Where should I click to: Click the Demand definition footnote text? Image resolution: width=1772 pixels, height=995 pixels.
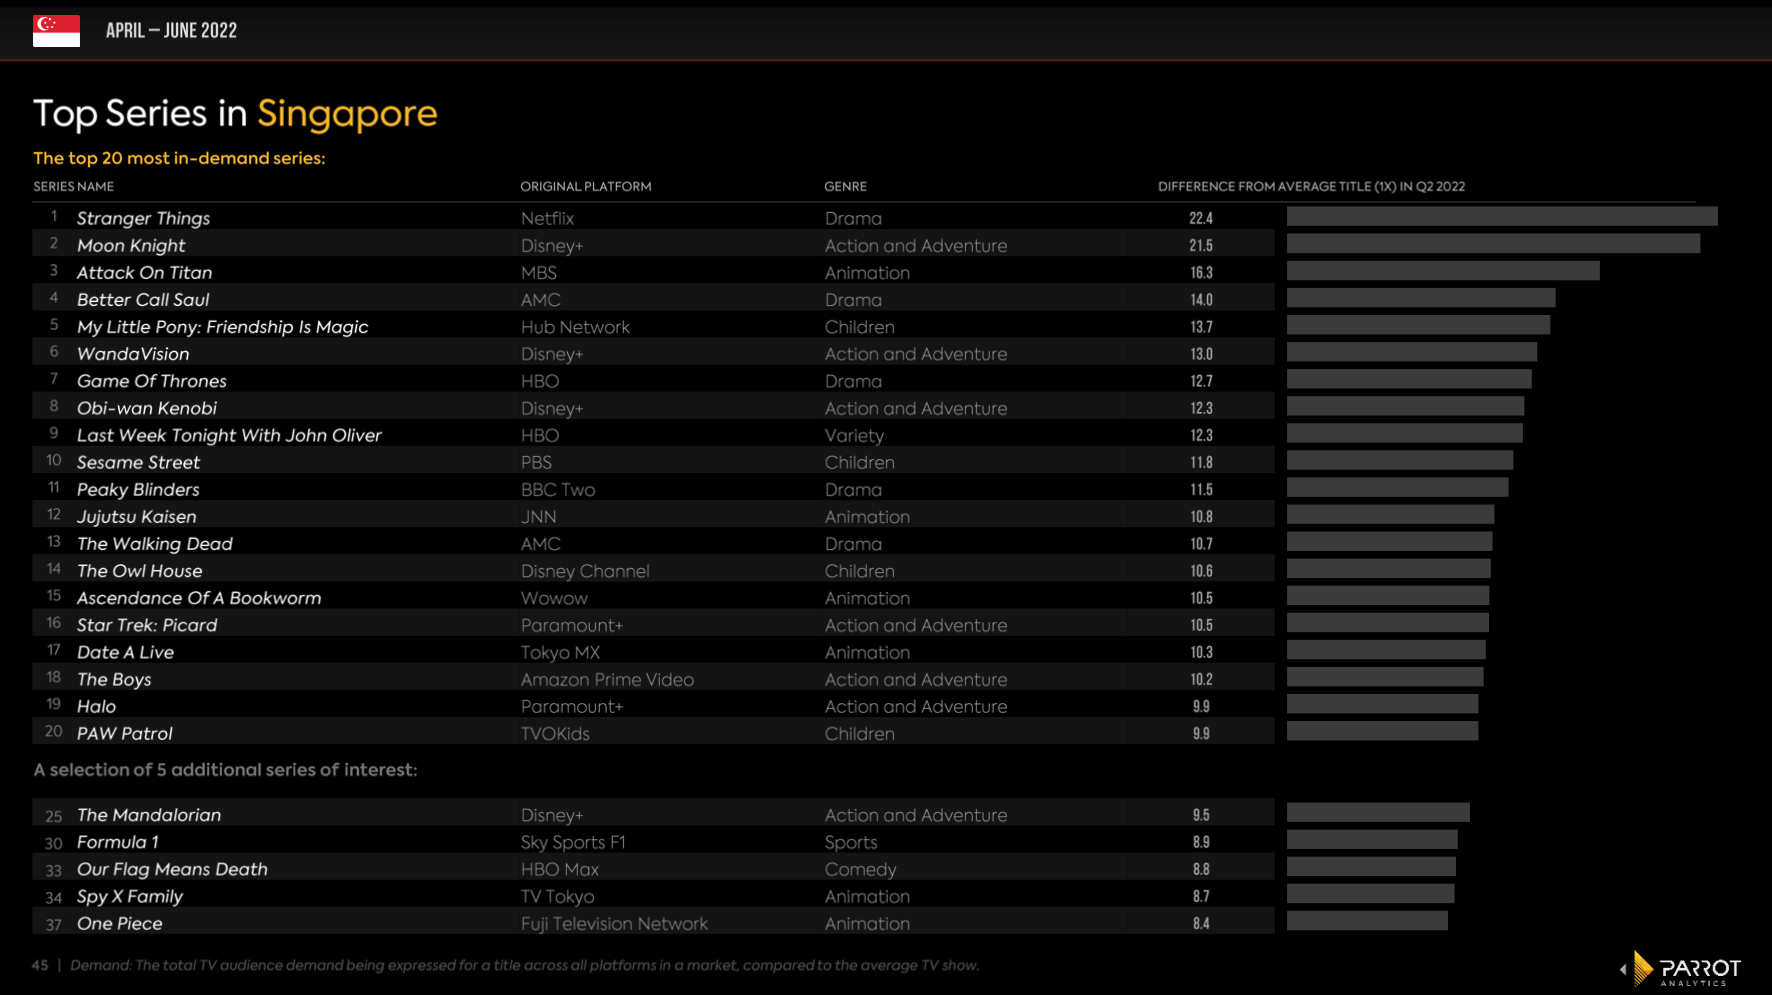click(524, 965)
